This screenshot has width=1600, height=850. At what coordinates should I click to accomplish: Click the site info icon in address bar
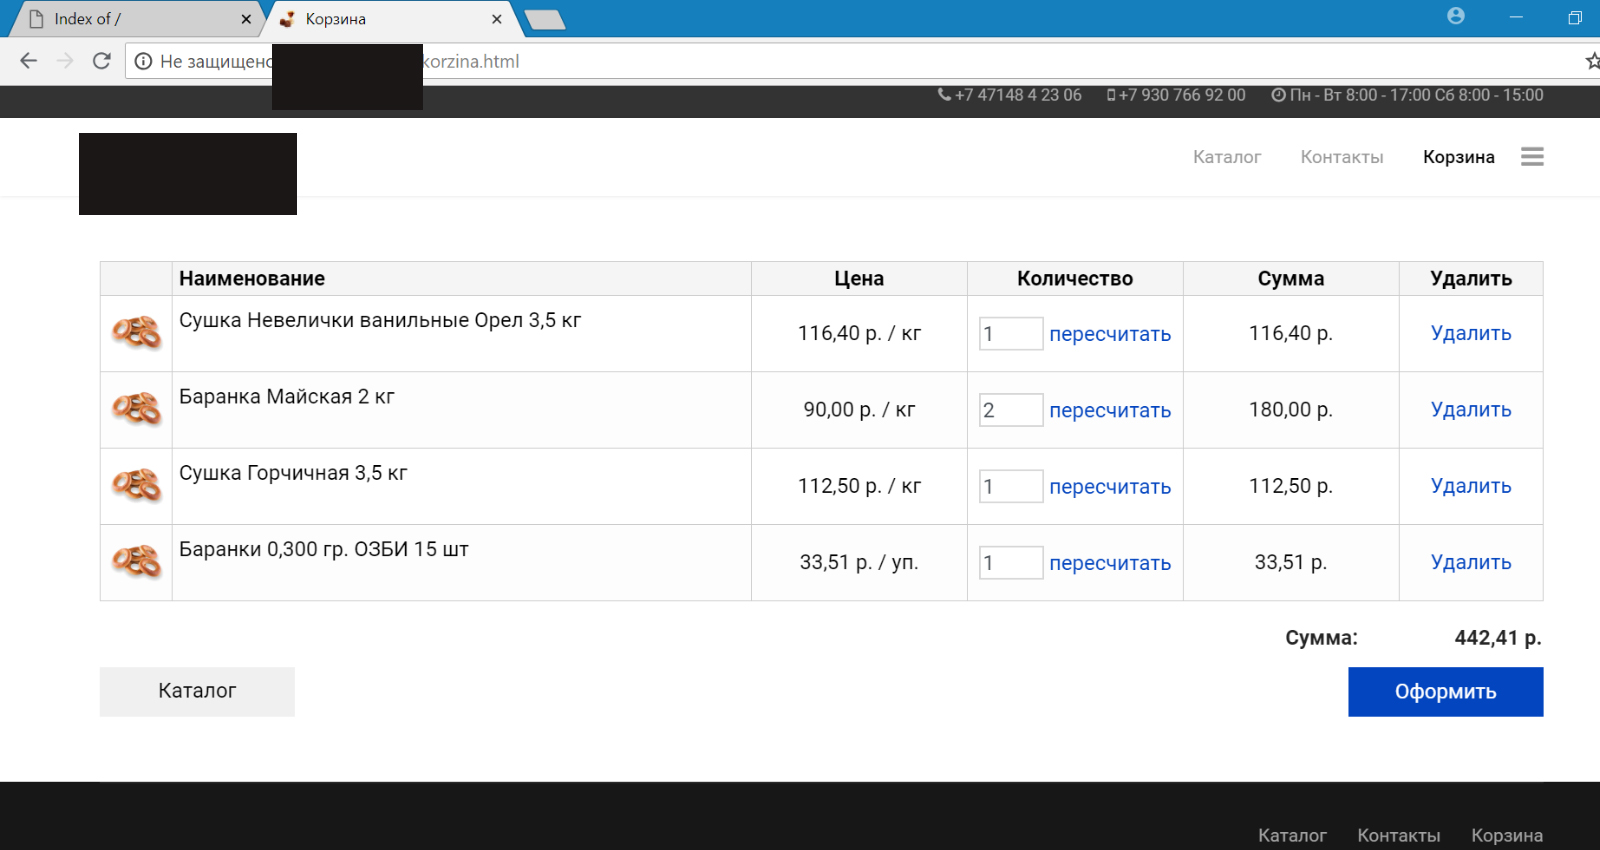143,61
